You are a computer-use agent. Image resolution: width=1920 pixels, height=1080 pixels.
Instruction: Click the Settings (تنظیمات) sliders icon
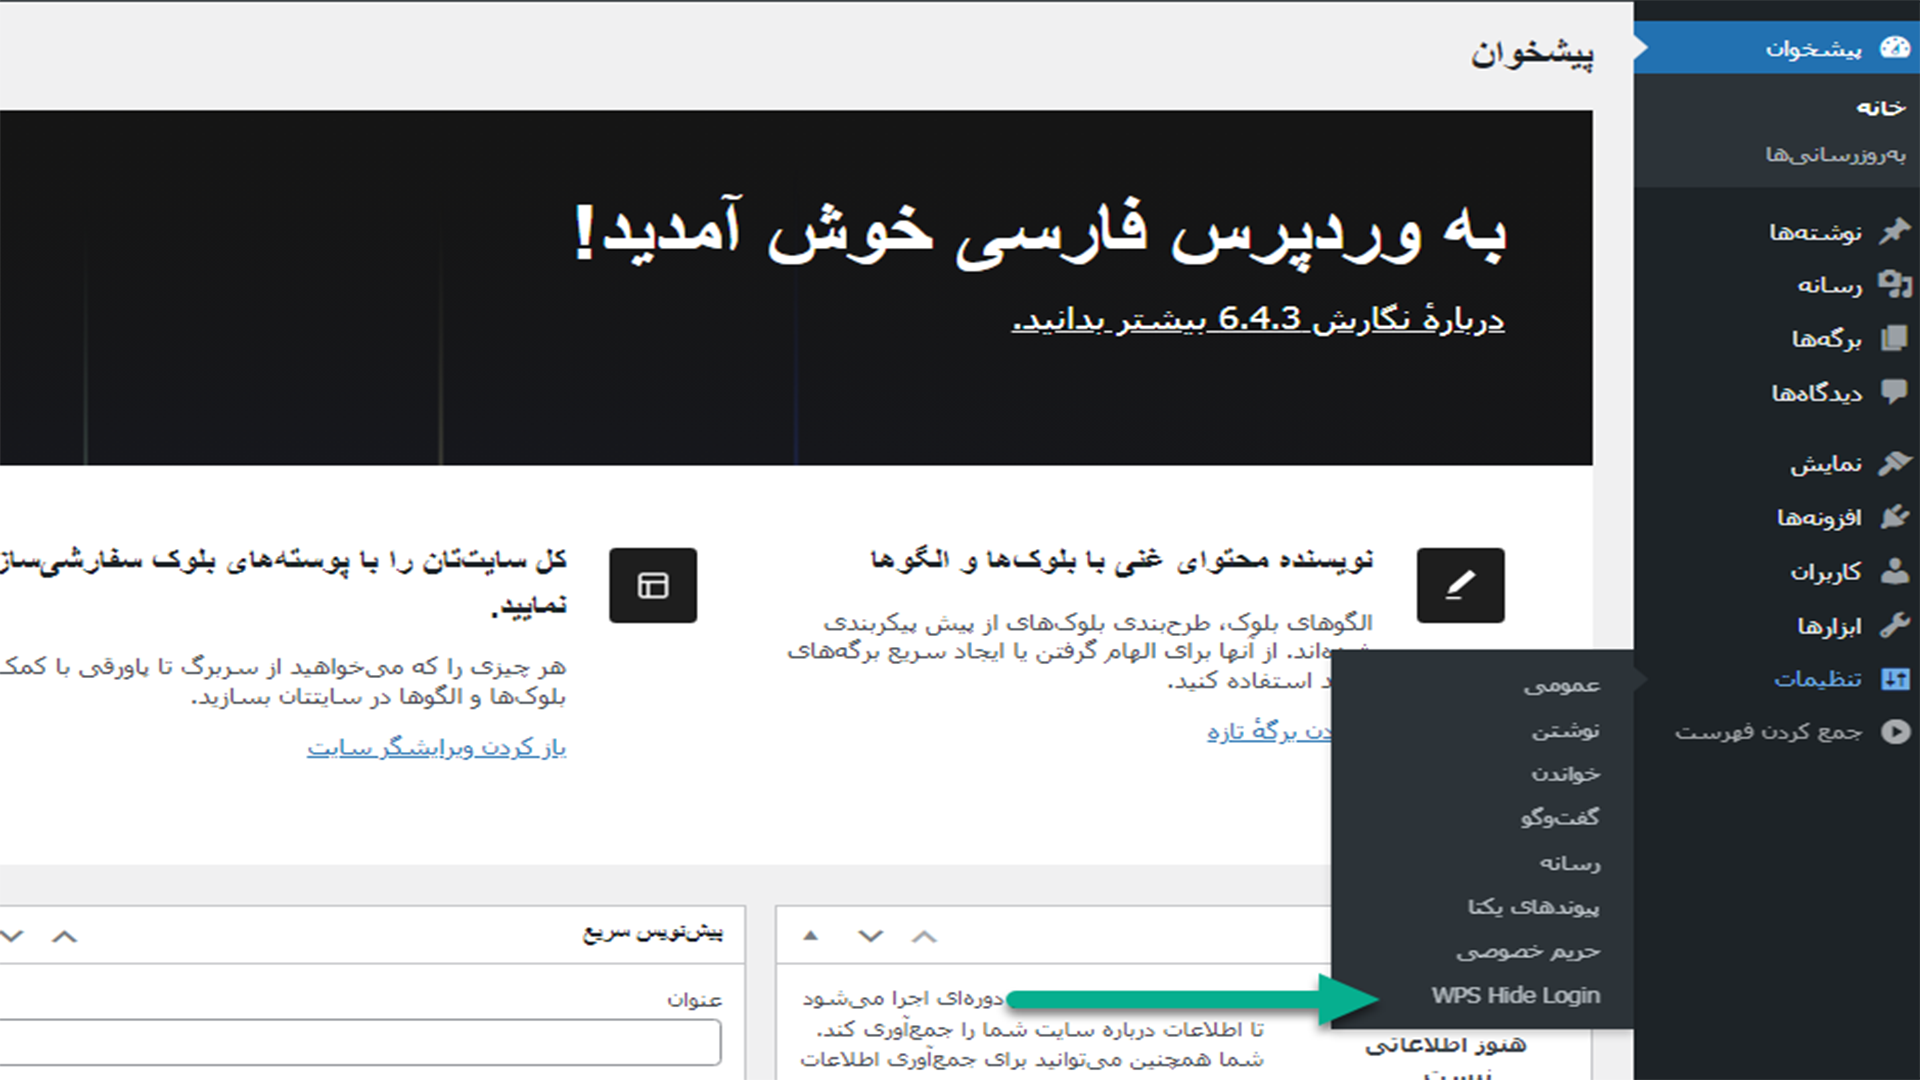(x=1894, y=679)
